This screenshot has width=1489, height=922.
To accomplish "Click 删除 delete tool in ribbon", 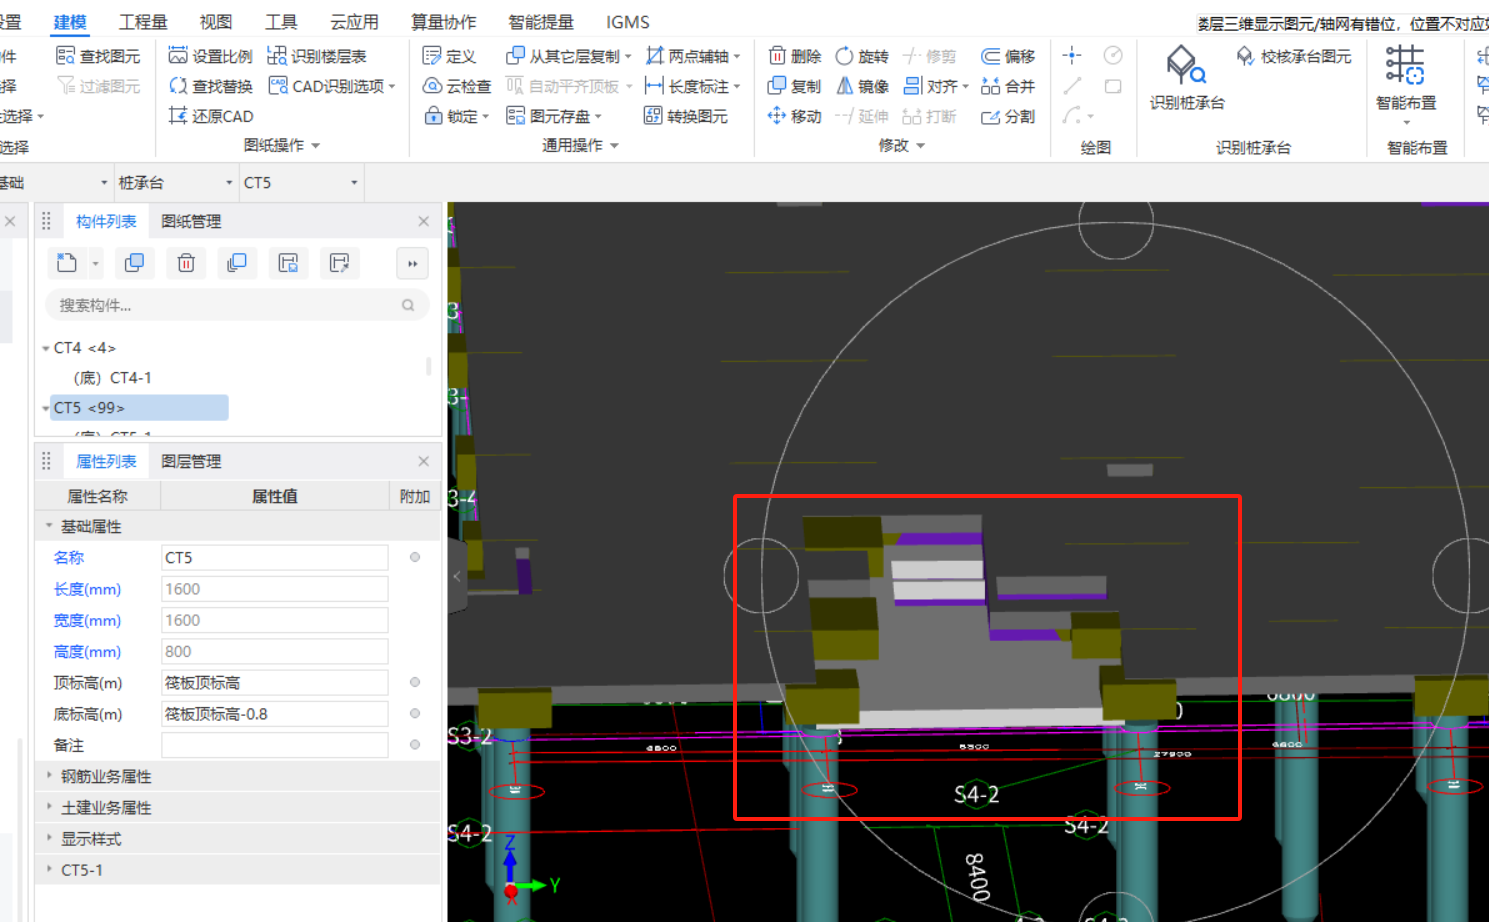I will pos(795,56).
